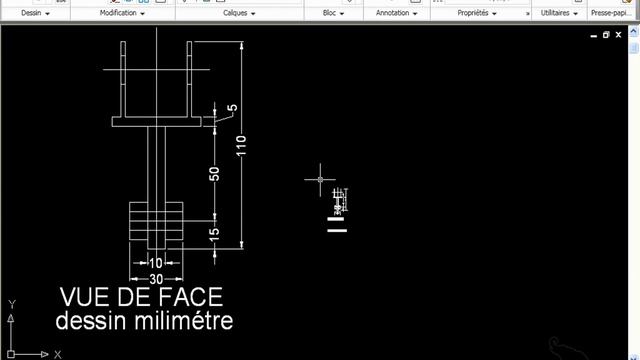Viewport: 640px width, 360px height.
Task: Click the vertical scrollbar thumb
Action: [633, 48]
